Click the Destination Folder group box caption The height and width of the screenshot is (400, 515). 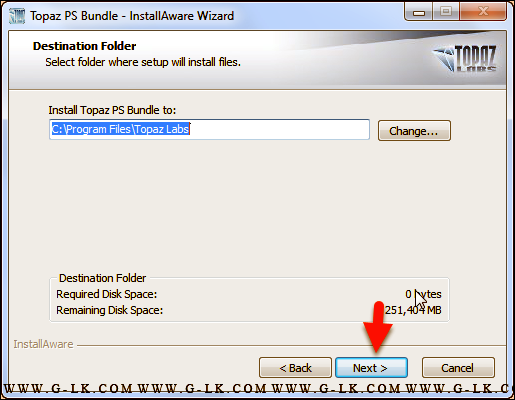click(x=102, y=278)
